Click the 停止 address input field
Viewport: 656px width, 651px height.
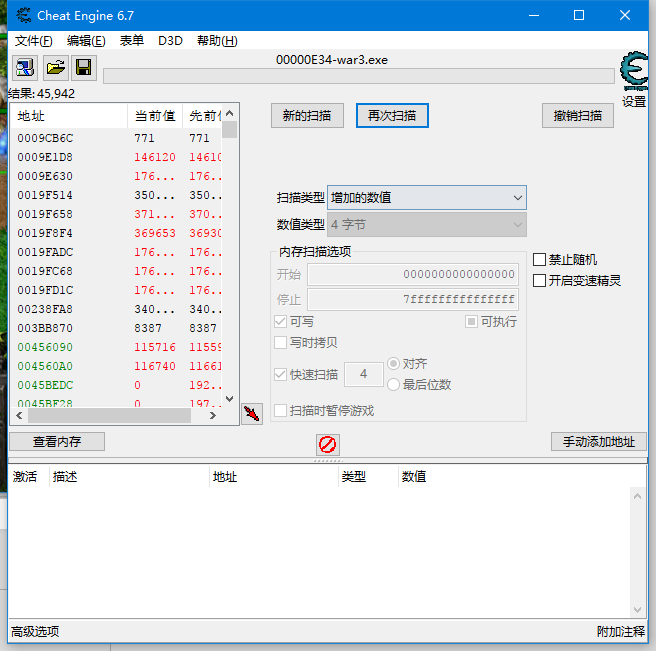[x=413, y=299]
